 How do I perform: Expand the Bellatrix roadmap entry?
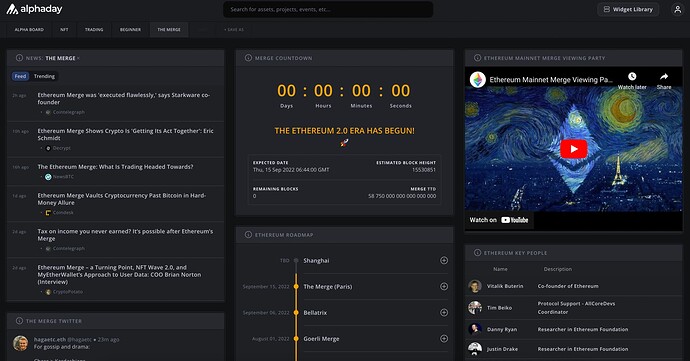444,313
